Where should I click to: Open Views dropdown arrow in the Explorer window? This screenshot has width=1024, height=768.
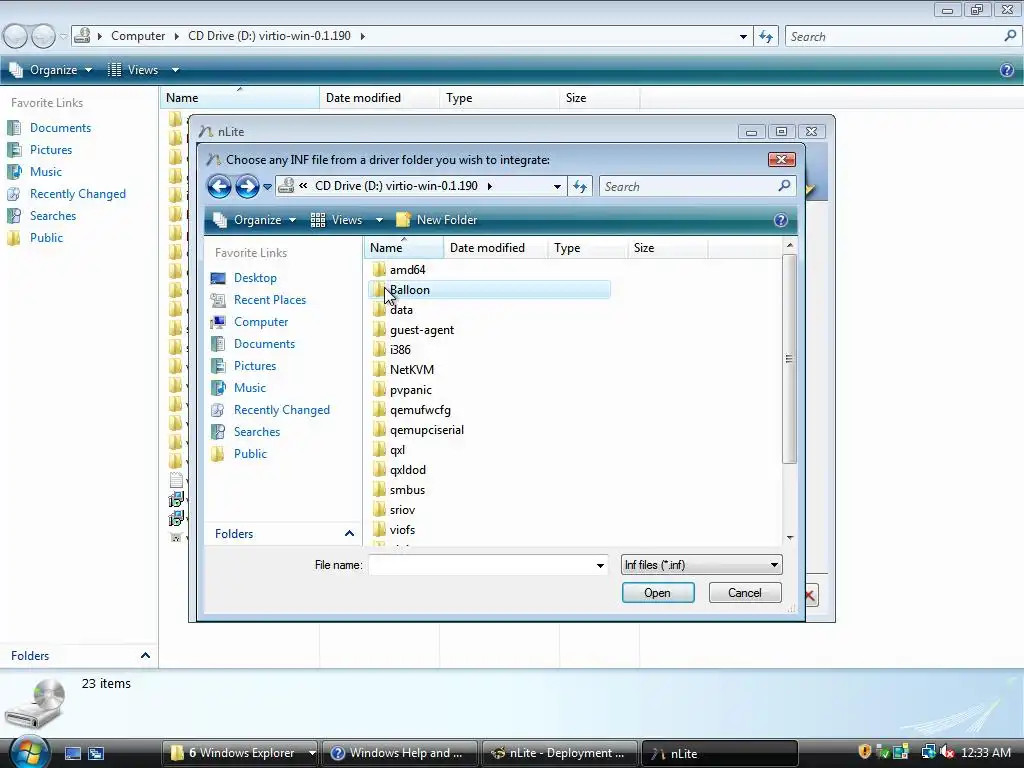click(x=175, y=70)
